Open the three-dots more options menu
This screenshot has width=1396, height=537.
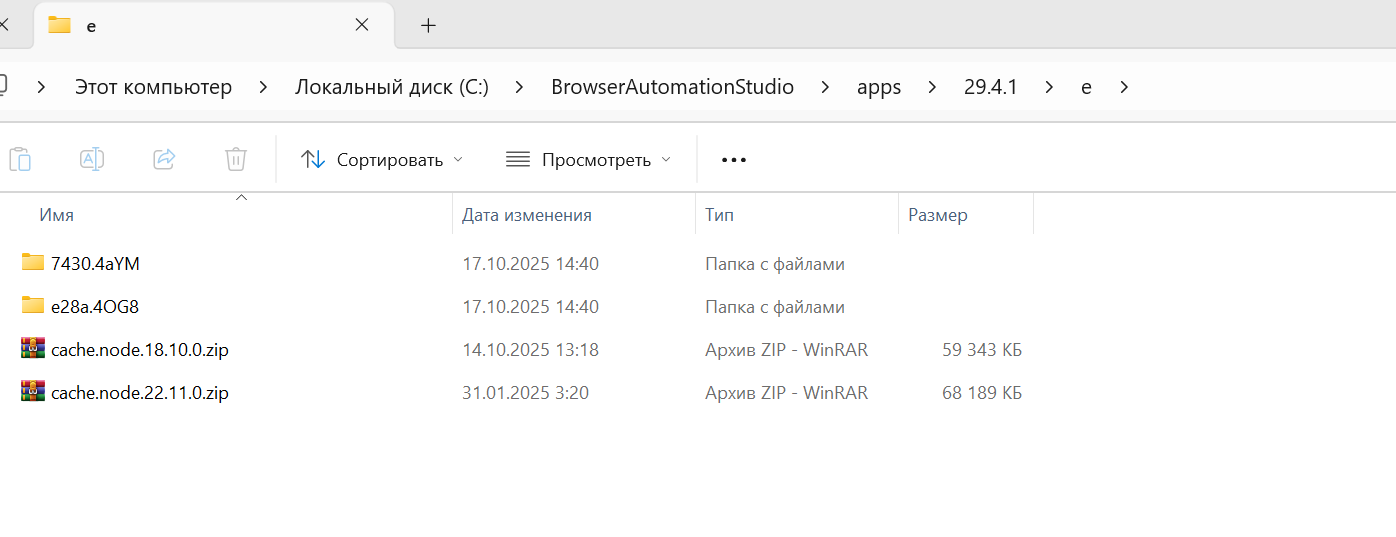tap(734, 160)
